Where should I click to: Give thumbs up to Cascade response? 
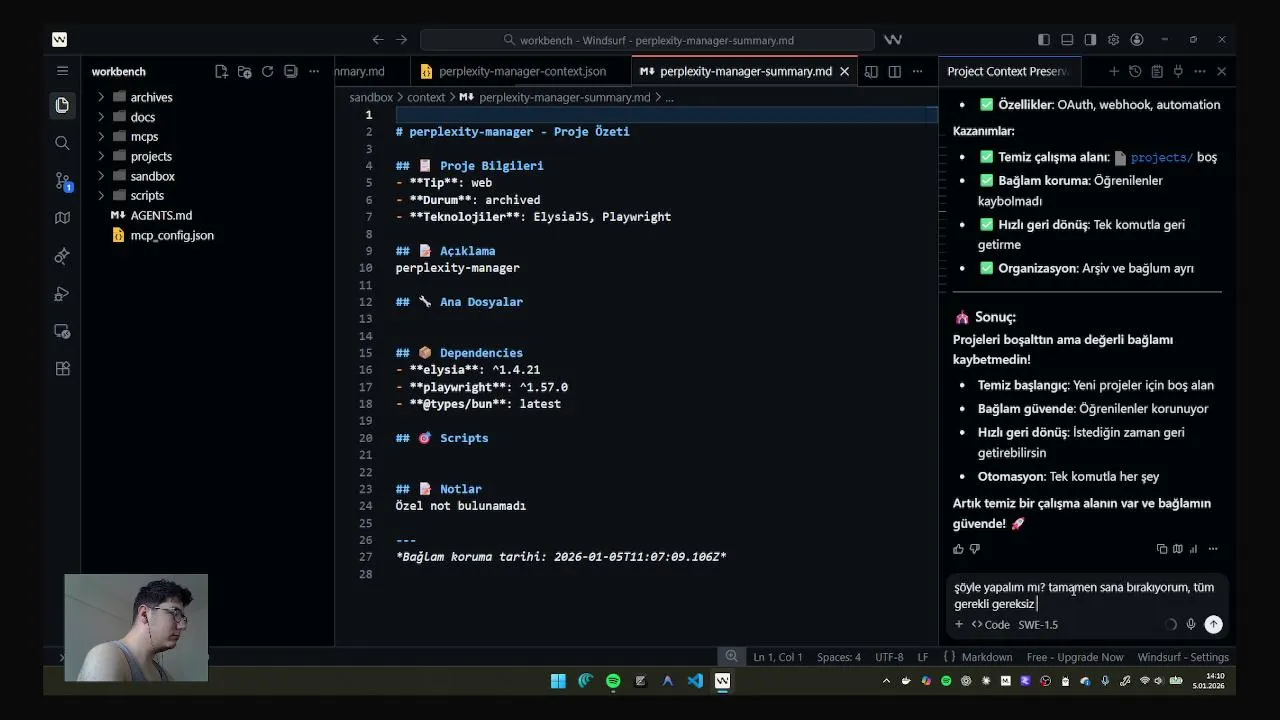click(x=958, y=549)
